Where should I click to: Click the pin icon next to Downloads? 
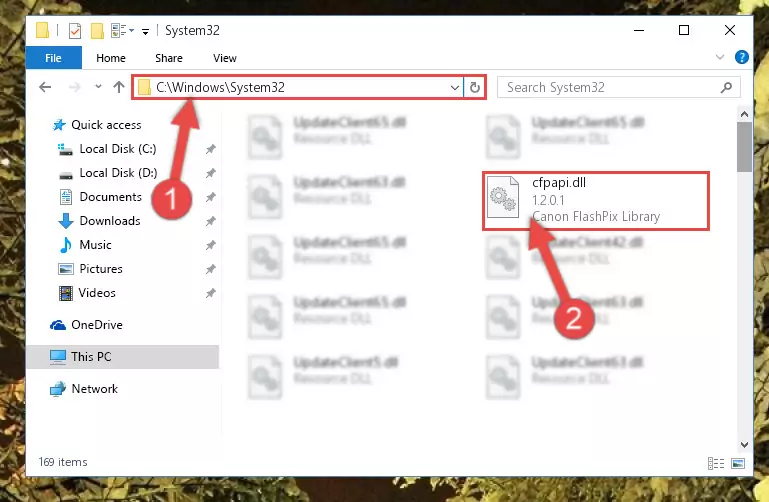click(210, 221)
